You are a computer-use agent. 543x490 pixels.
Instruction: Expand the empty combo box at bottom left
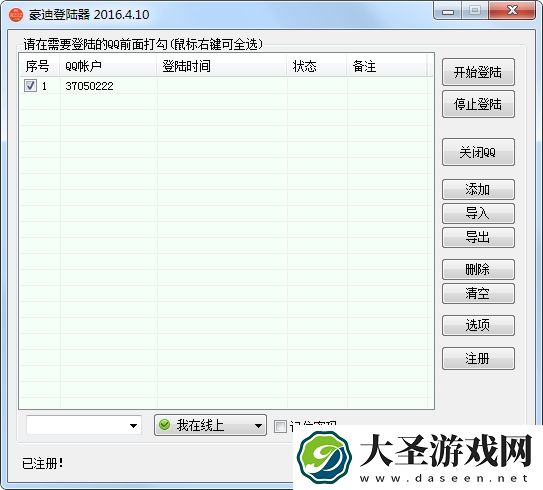(x=133, y=426)
